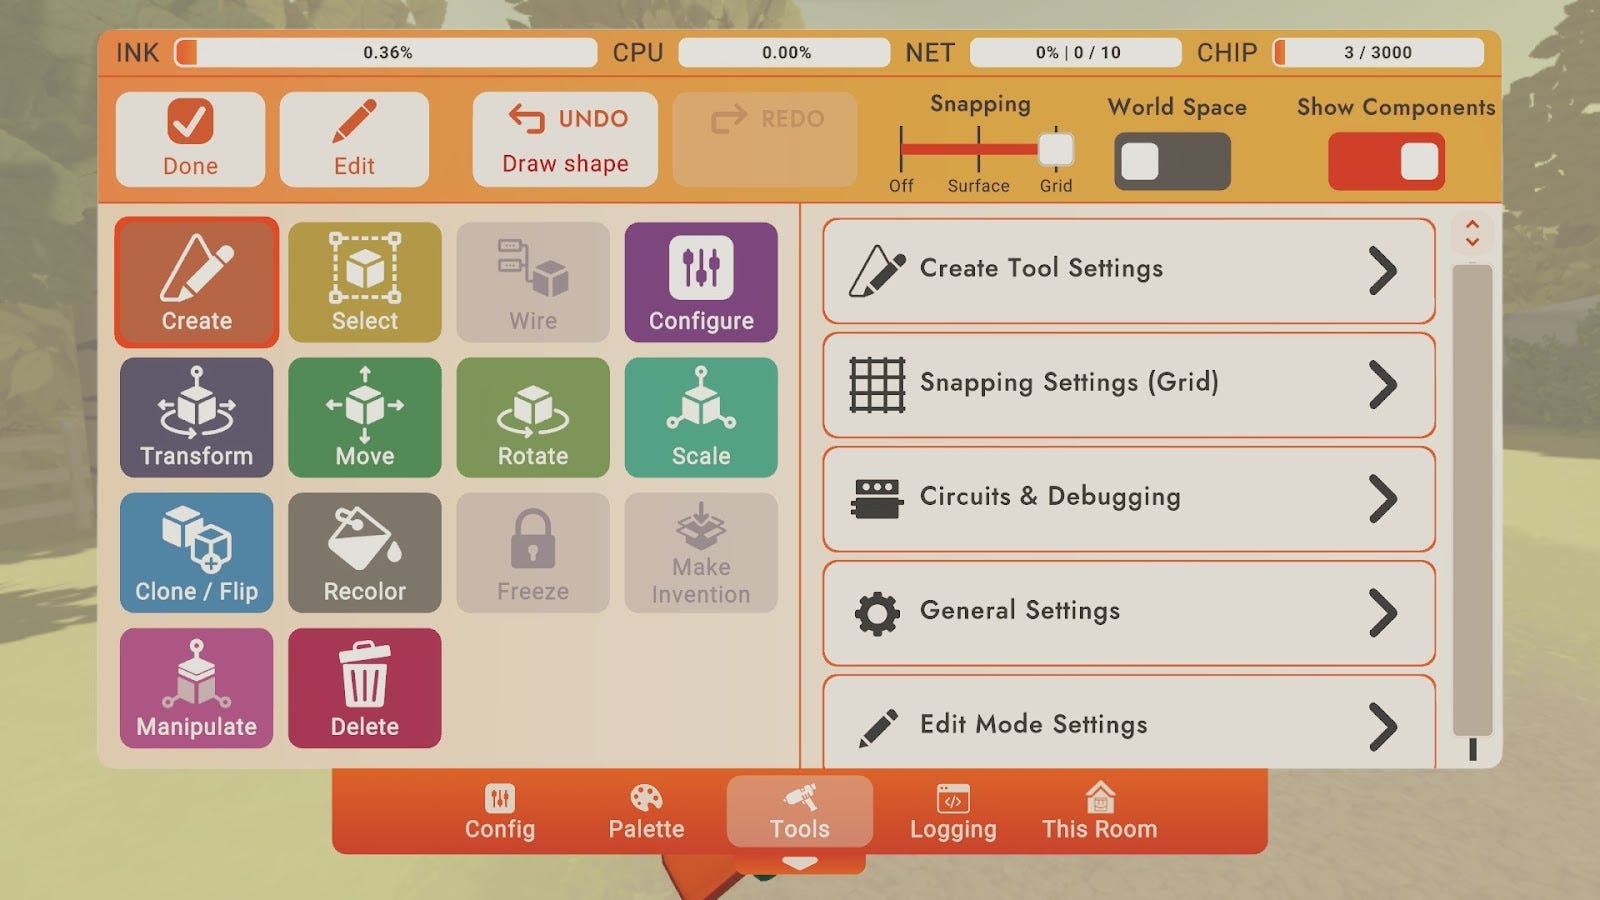Select the Freeze lock tool
Viewport: 1600px width, 900px height.
tap(533, 553)
